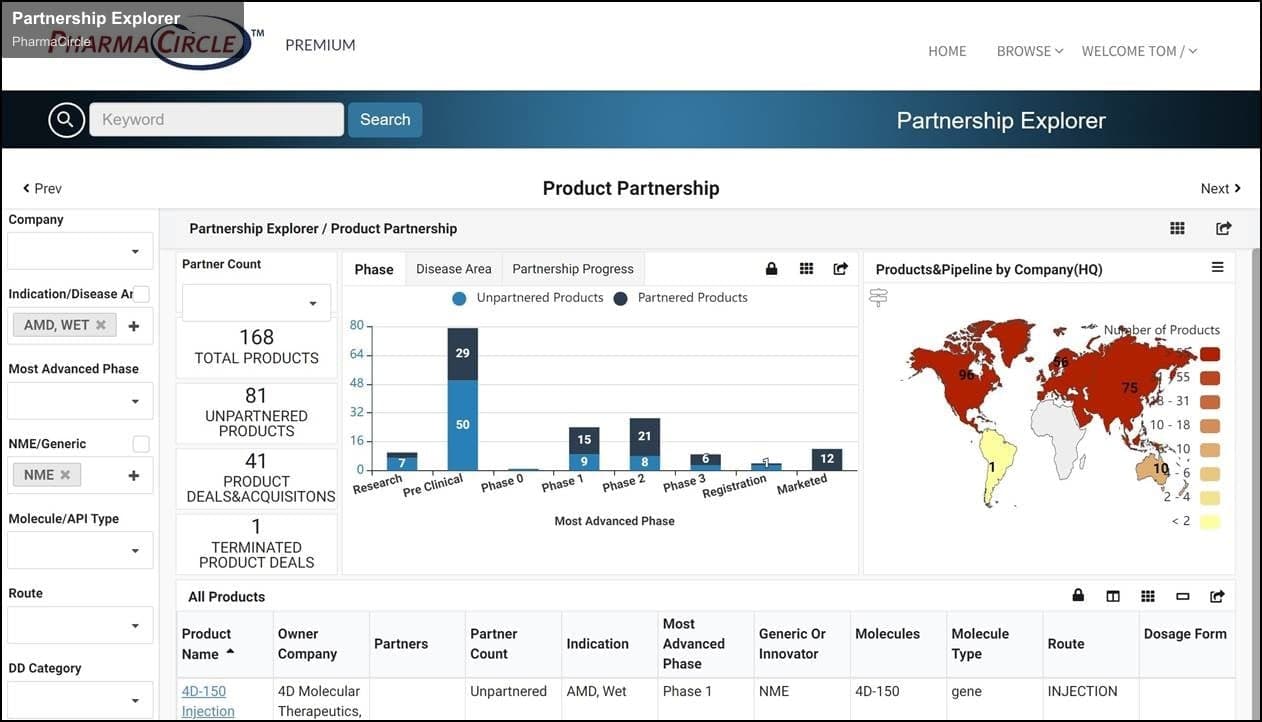Open 4D-150 Injection product link

coord(208,701)
